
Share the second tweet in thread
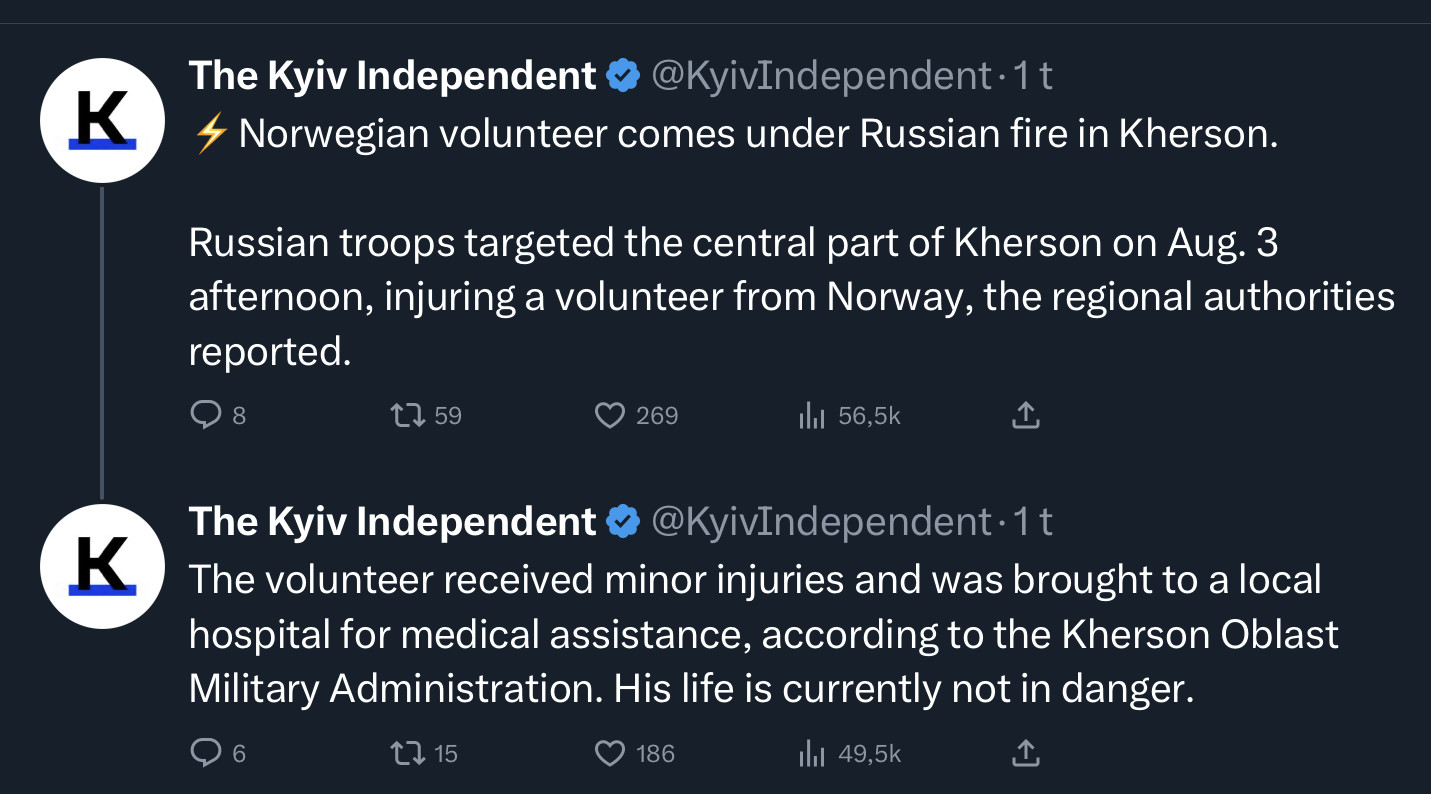coord(1026,753)
